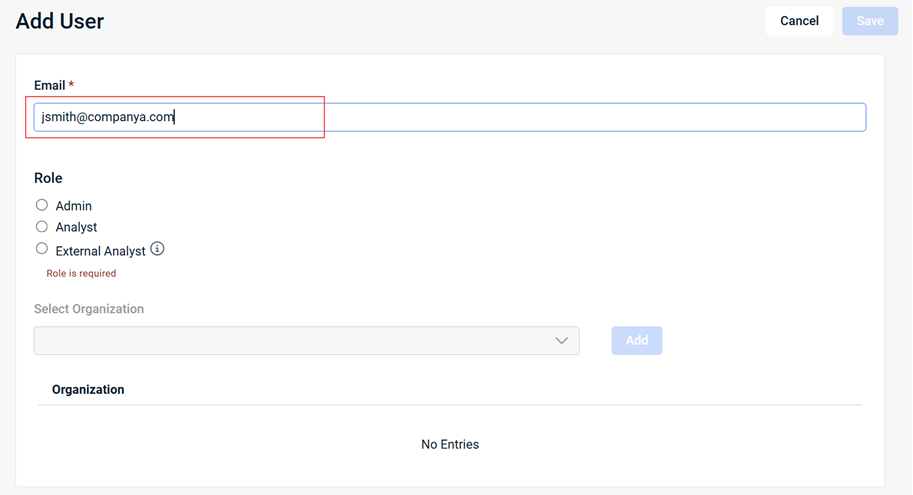Click the Admin label text
913x495 pixels.
tap(74, 206)
